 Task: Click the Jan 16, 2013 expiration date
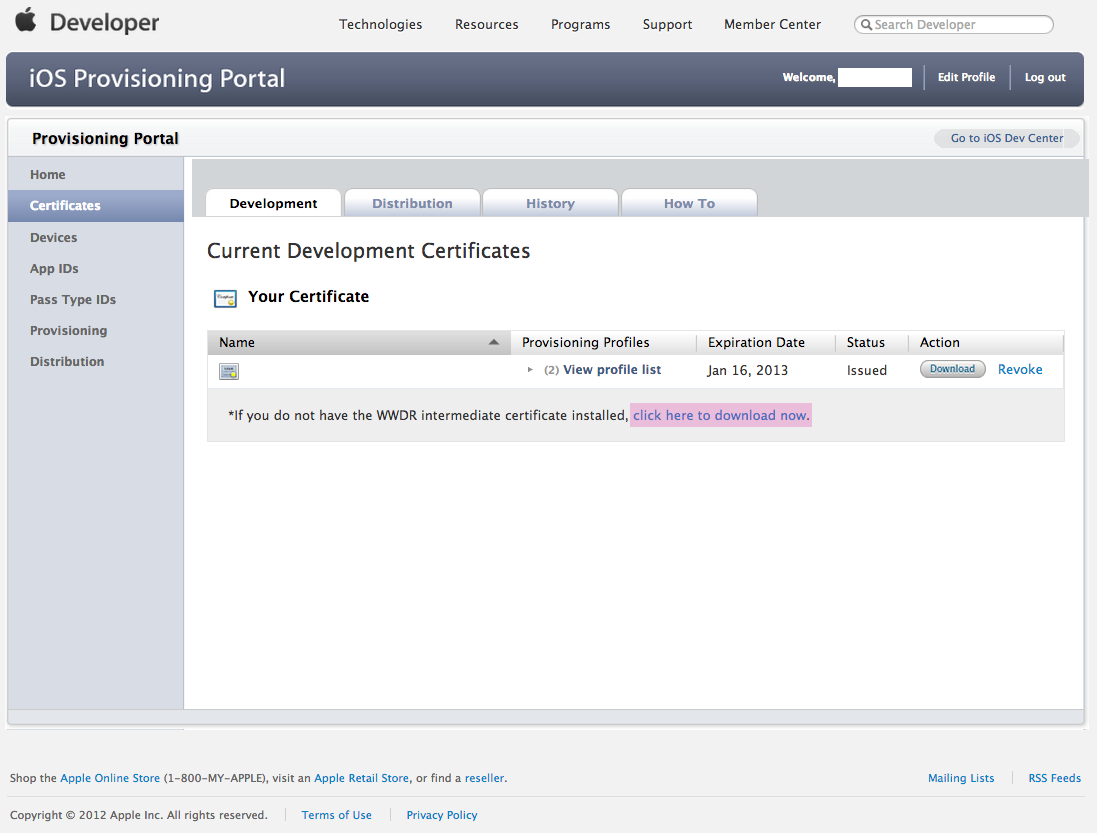pyautogui.click(x=747, y=370)
